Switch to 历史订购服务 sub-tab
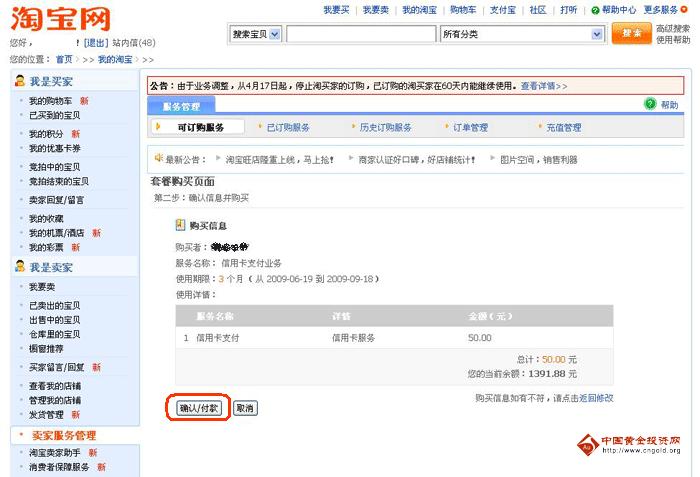The width and height of the screenshot is (700, 477). tap(385, 127)
